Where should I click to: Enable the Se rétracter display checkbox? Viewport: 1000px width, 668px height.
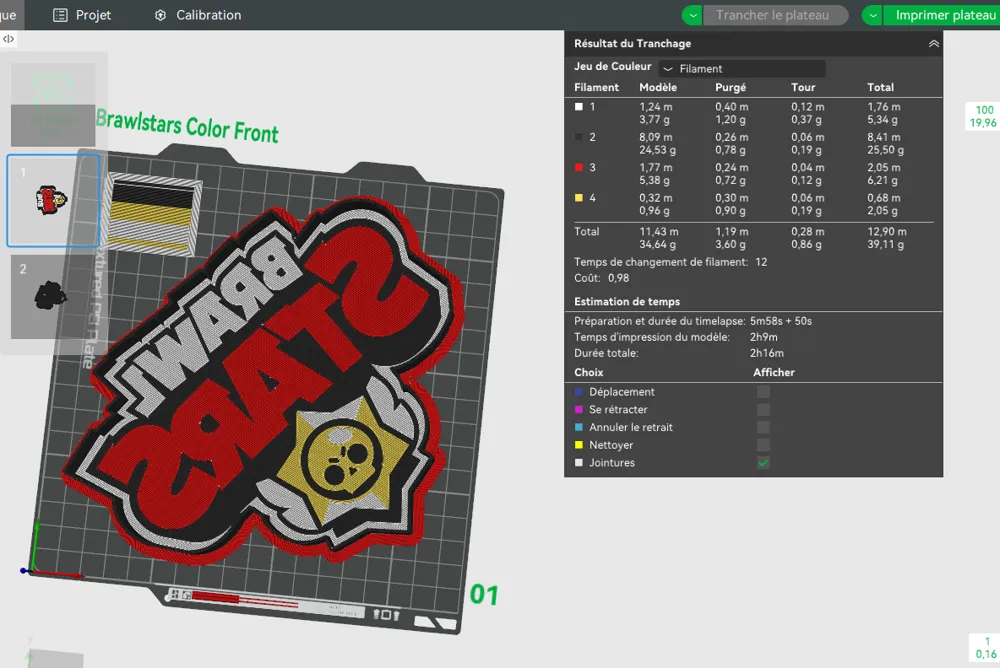click(763, 410)
